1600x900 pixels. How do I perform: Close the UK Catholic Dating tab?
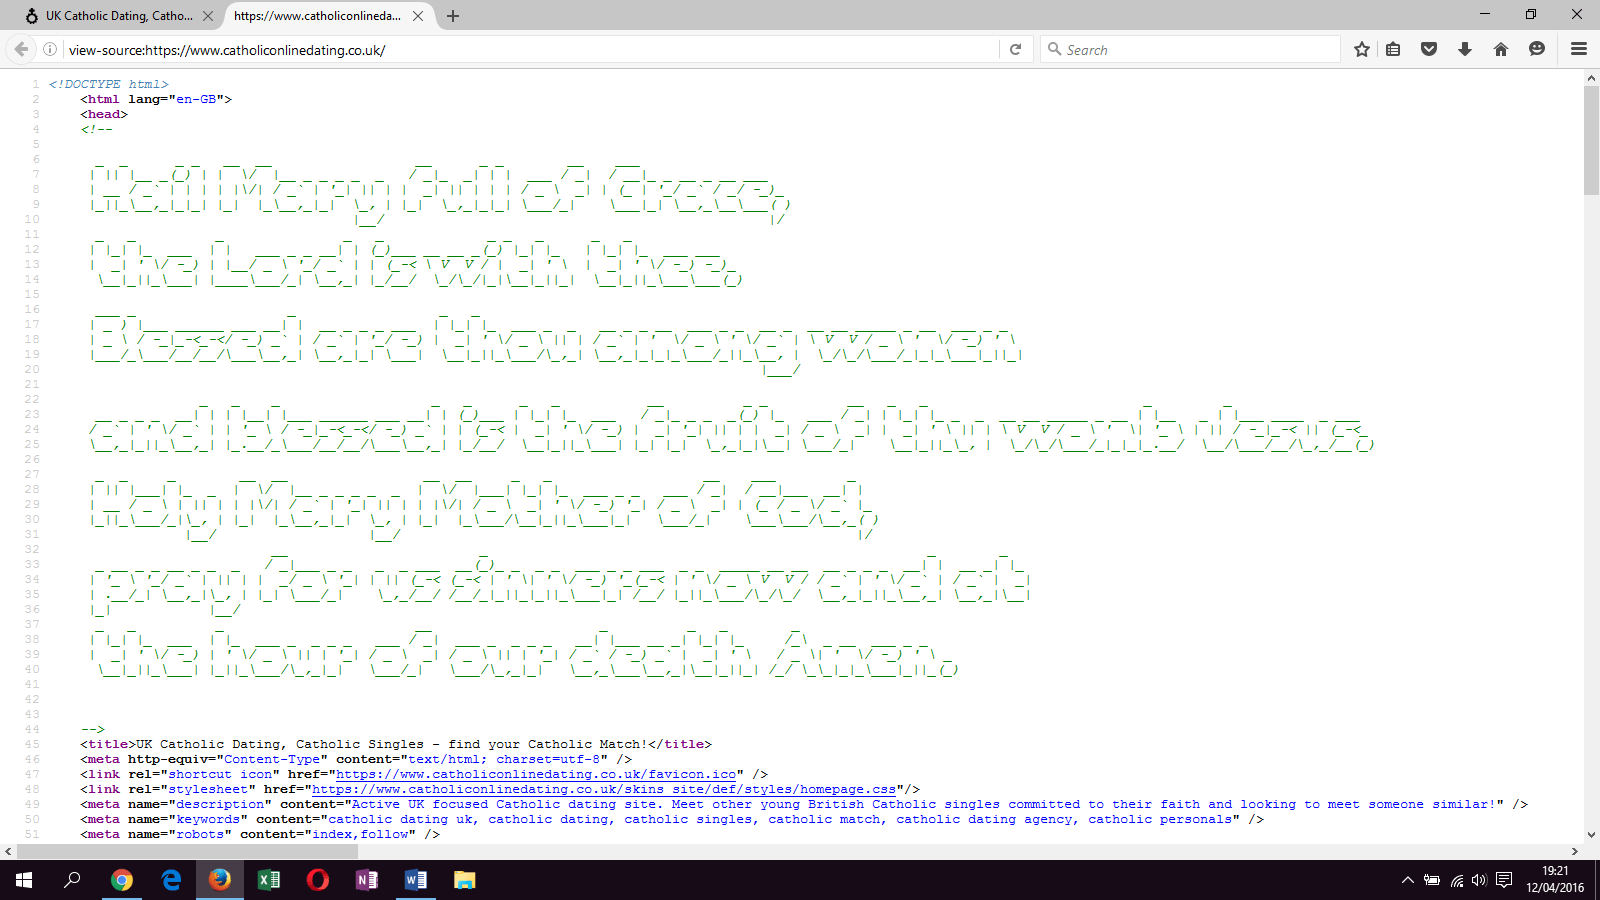tap(208, 16)
